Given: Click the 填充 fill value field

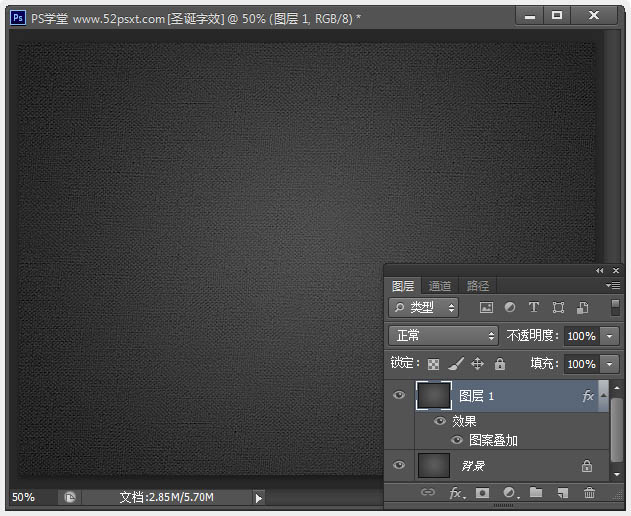Looking at the screenshot, I should pos(581,364).
